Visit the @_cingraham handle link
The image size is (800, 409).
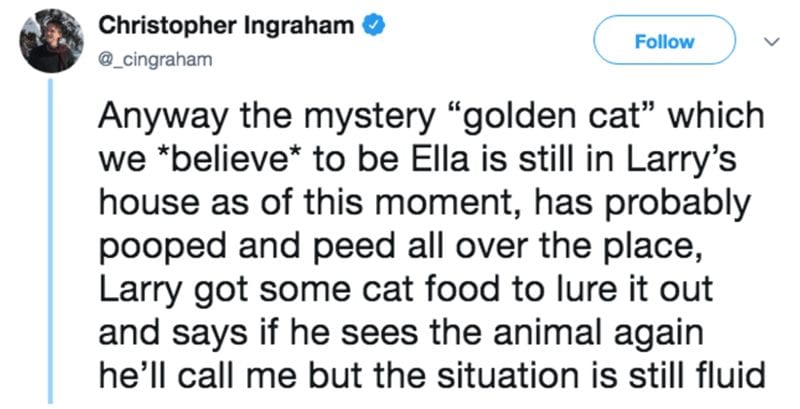(x=155, y=60)
